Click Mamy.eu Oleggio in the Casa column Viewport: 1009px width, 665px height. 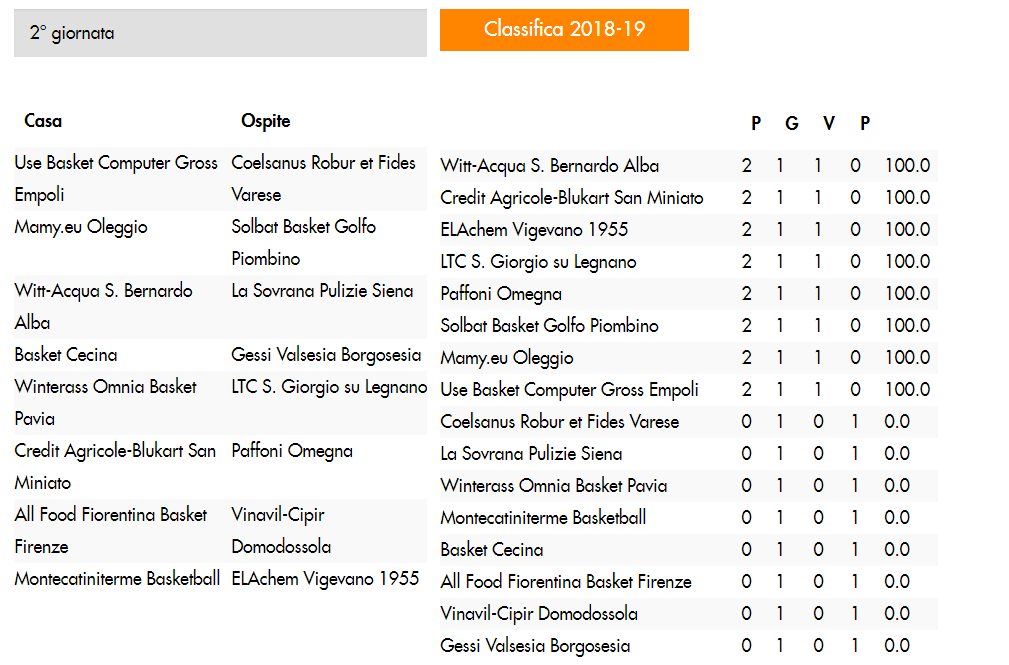pyautogui.click(x=81, y=227)
